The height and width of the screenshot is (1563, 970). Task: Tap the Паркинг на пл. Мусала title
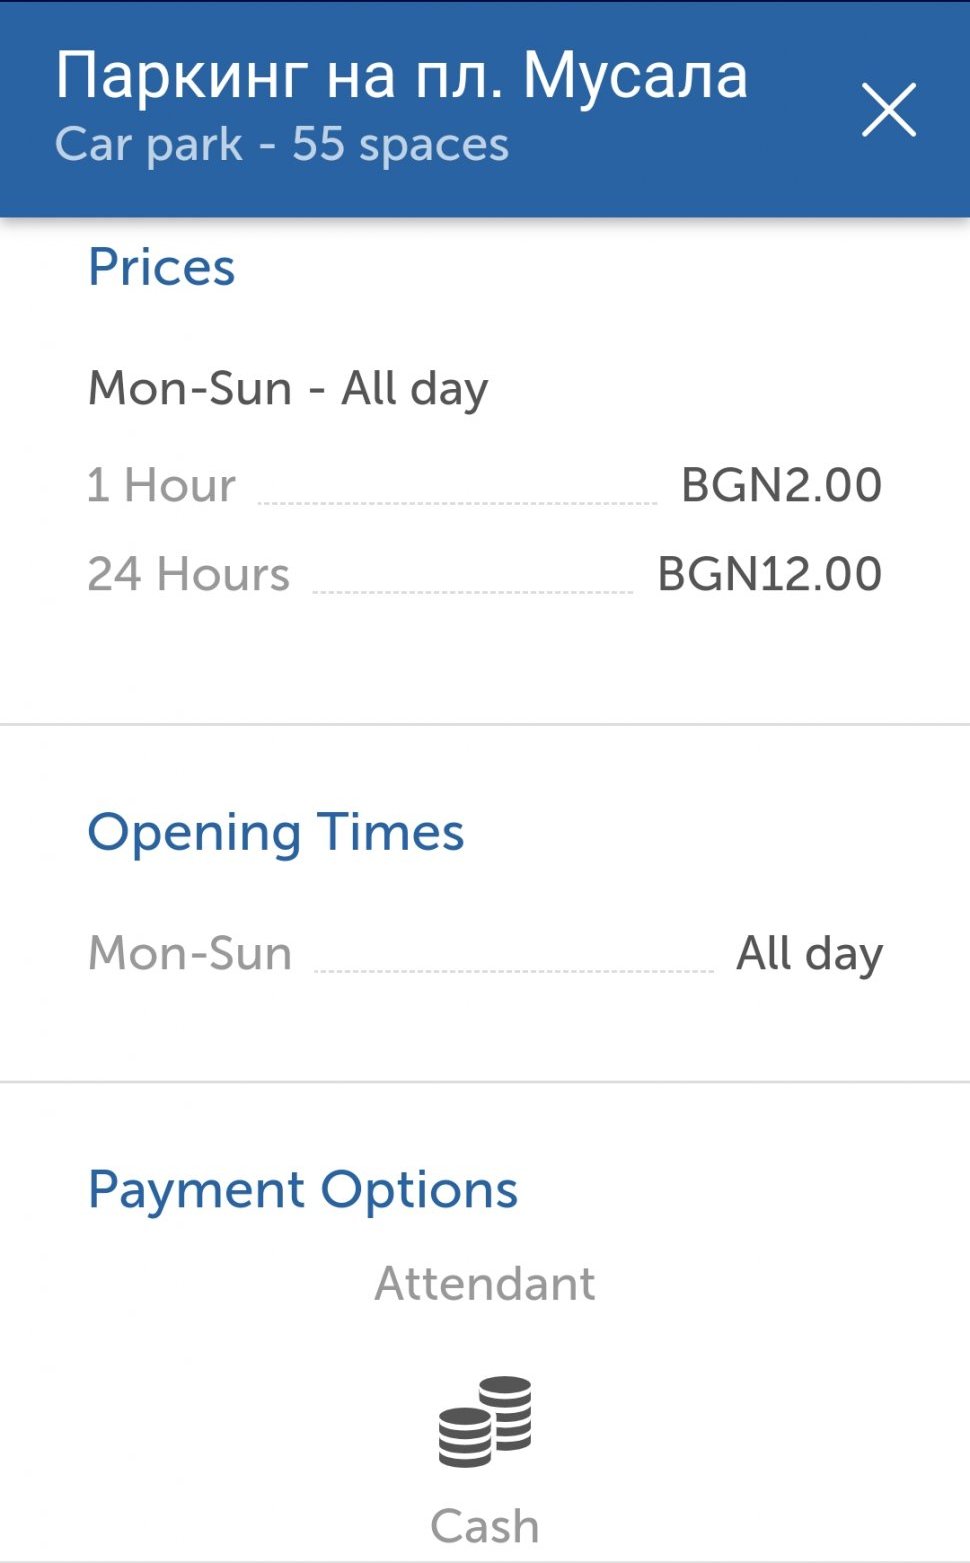(401, 76)
